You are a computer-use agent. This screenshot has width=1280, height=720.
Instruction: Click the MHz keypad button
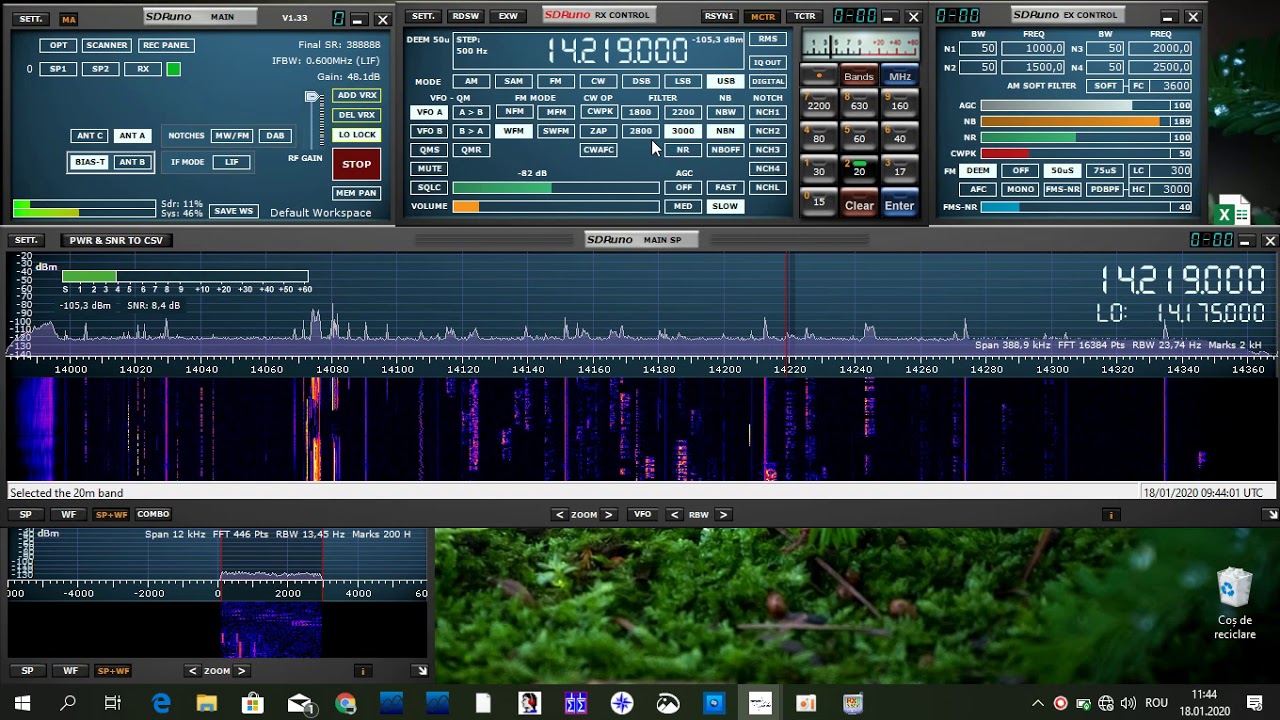(x=900, y=77)
